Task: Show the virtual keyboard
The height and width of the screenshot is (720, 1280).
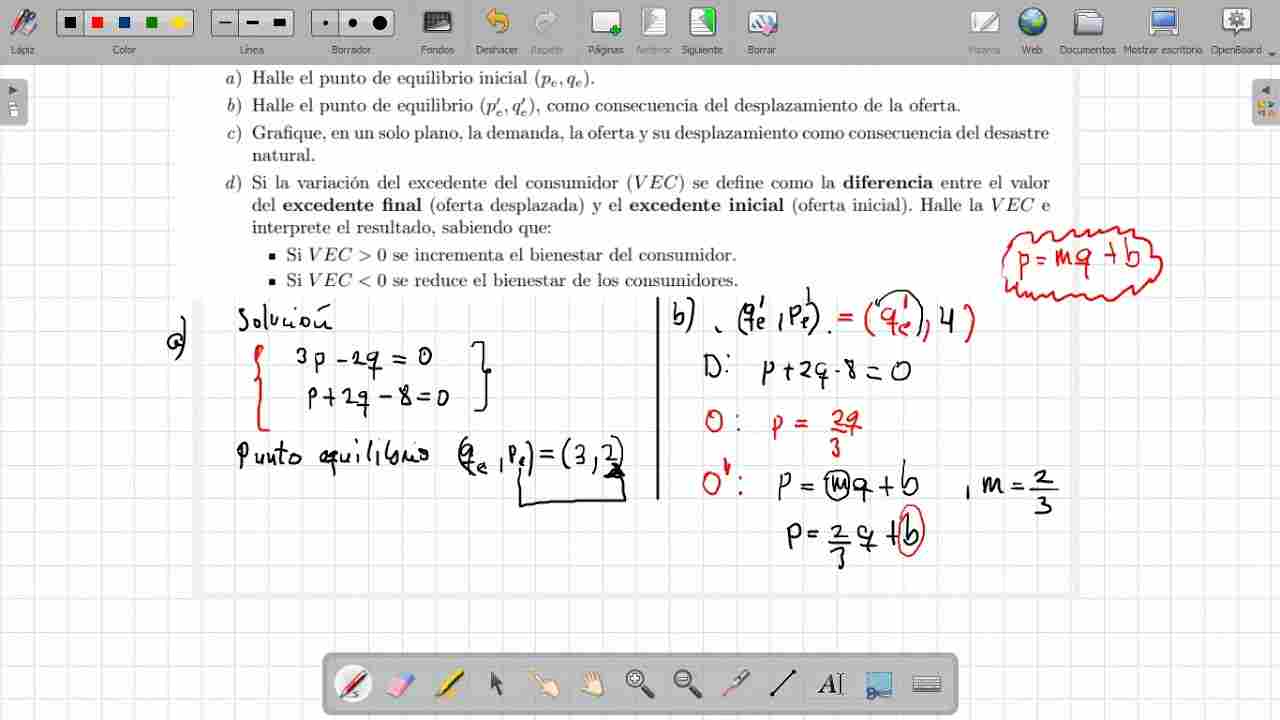Action: 927,684
